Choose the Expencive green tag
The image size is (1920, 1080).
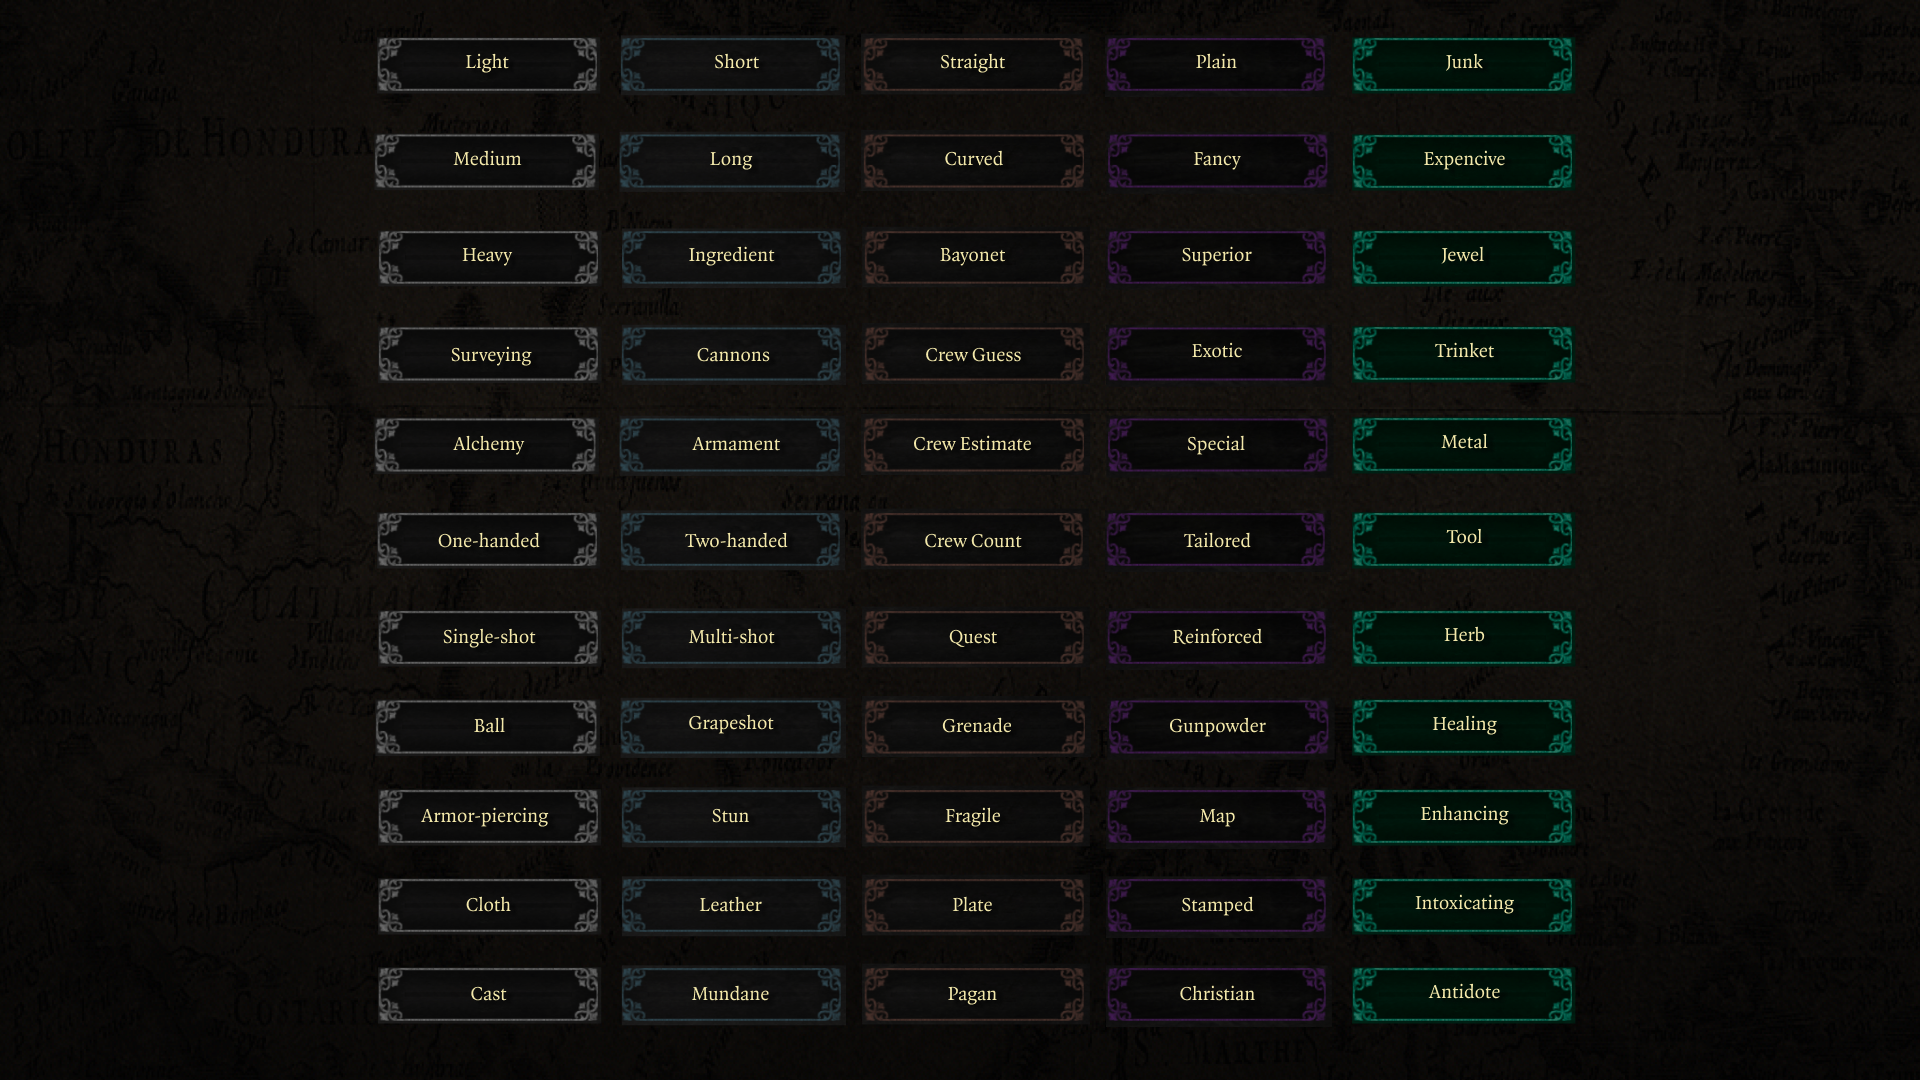tap(1462, 161)
